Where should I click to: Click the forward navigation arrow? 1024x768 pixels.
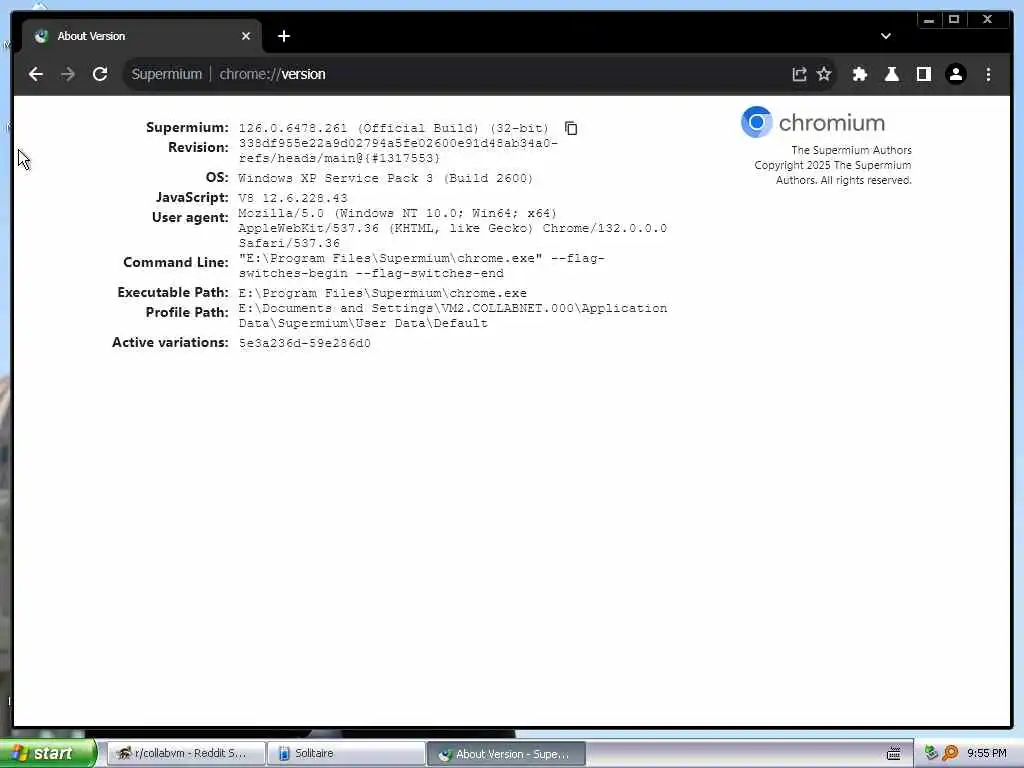68,74
